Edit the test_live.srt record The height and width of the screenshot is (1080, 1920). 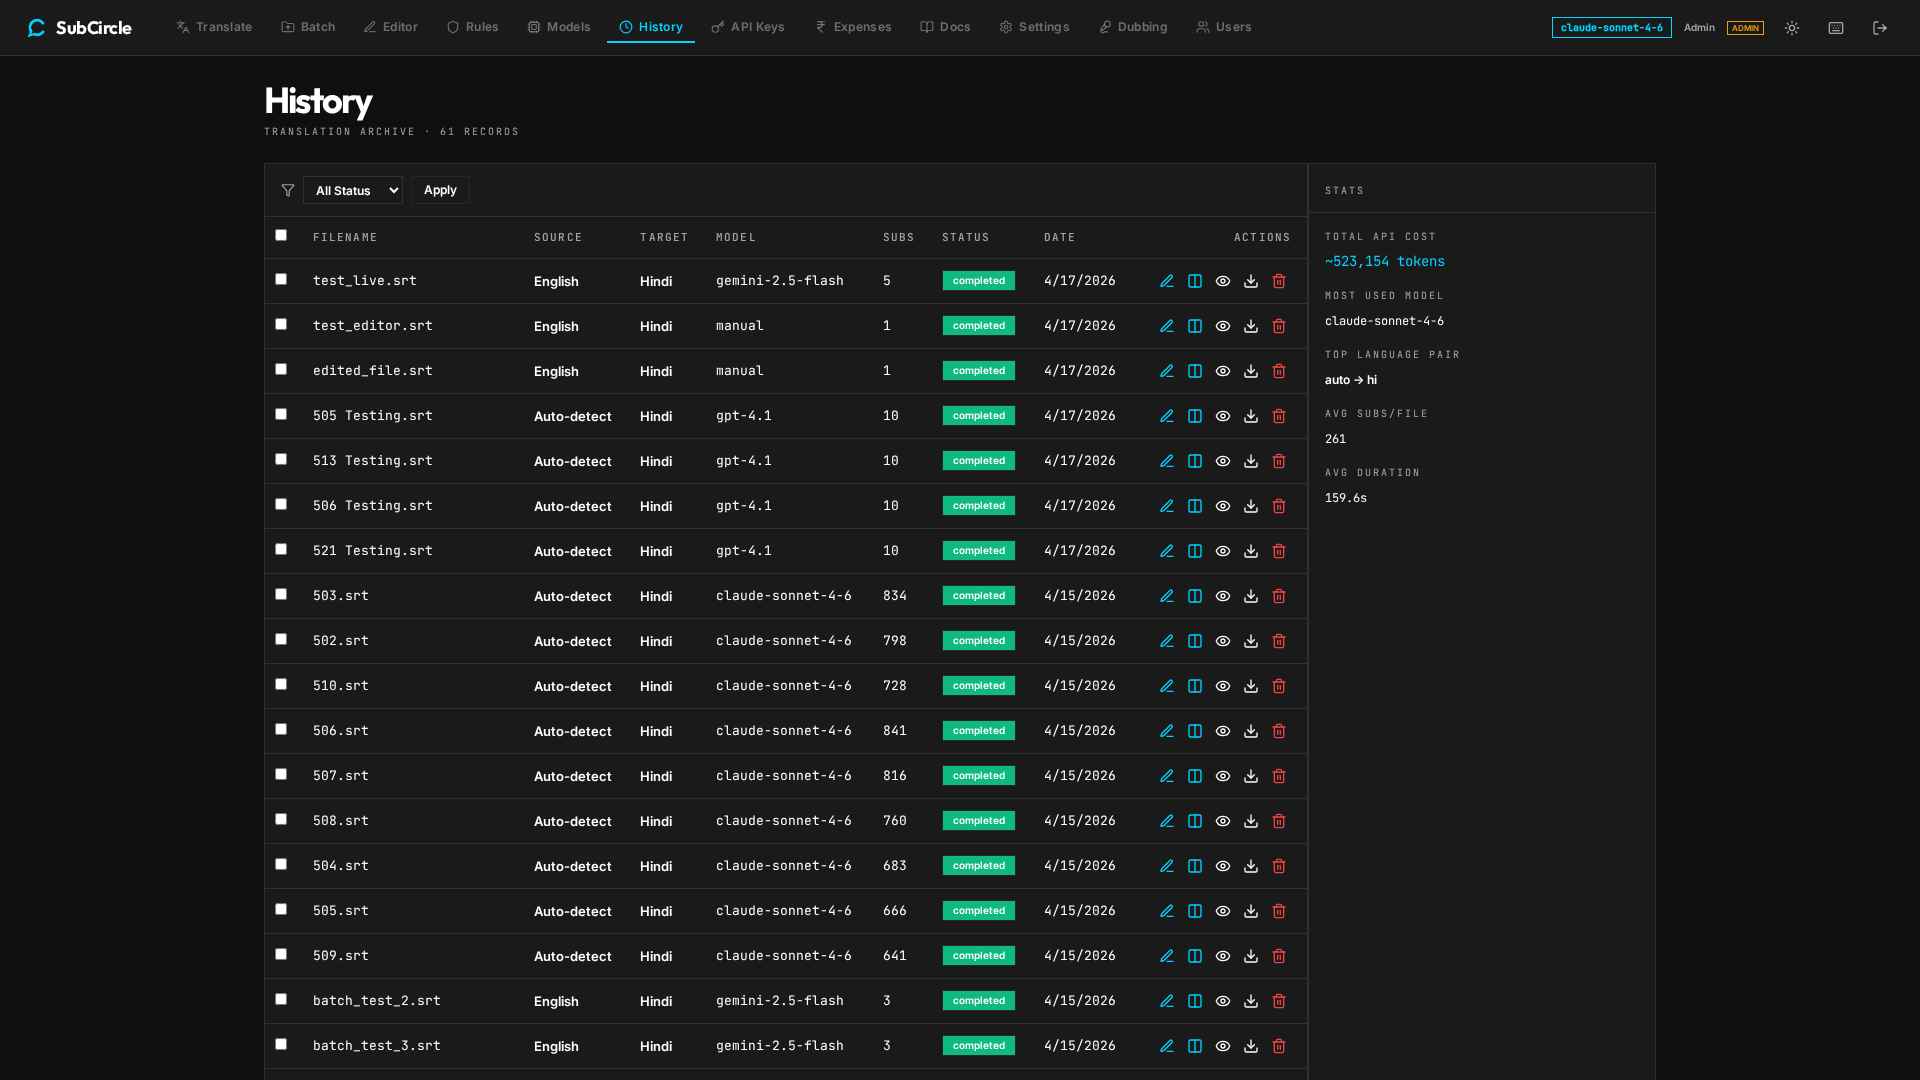1166,281
